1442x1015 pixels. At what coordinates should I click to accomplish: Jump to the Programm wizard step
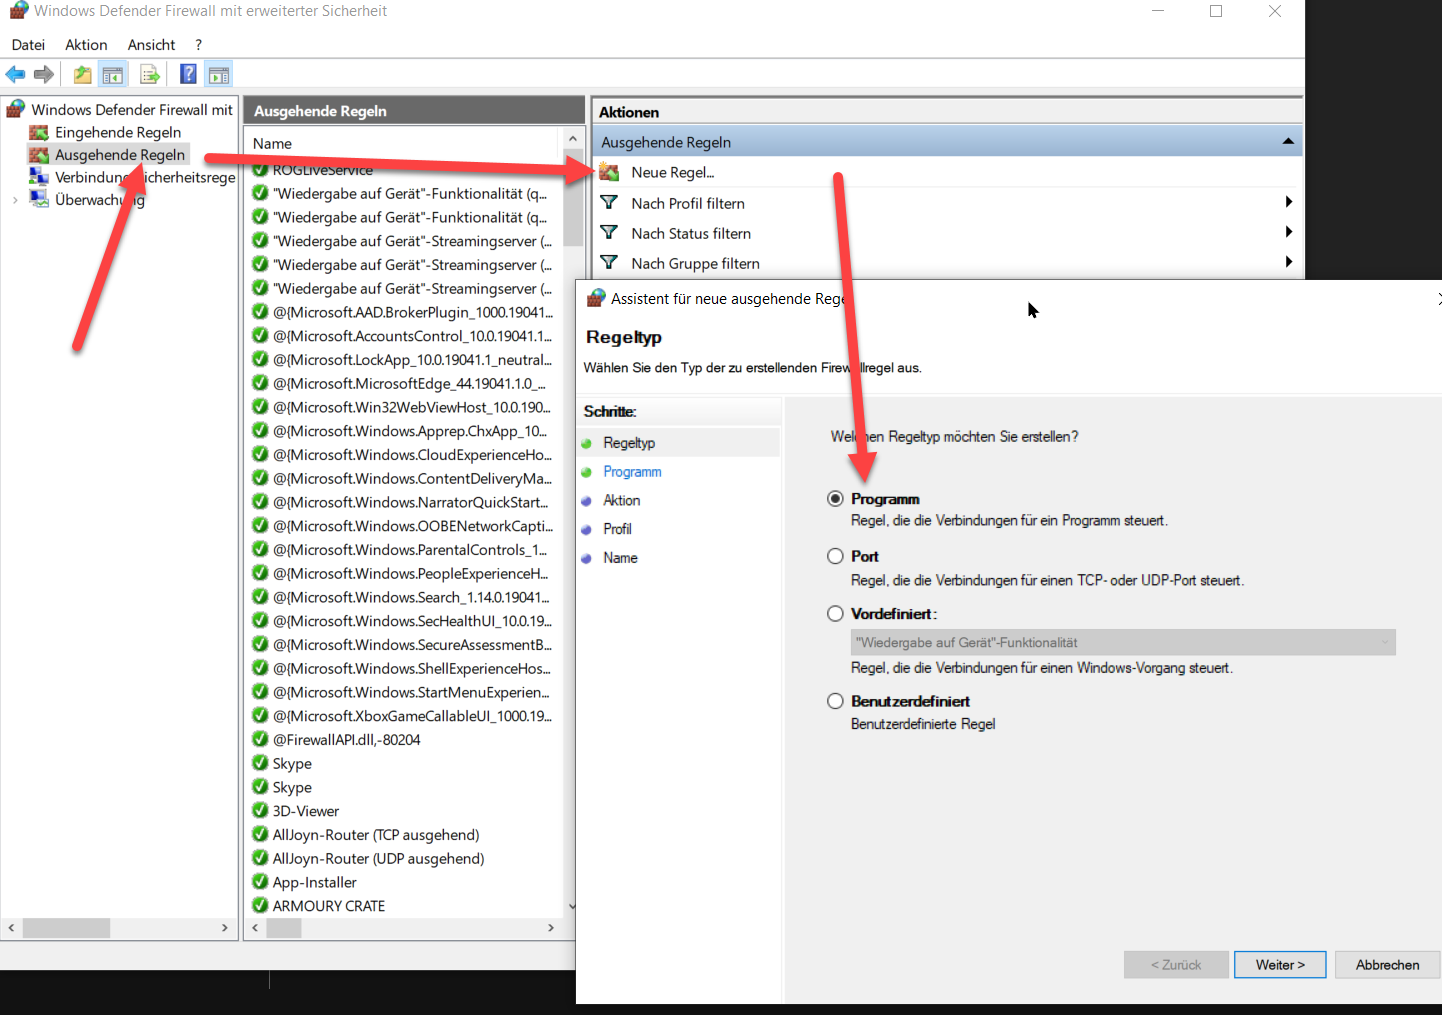click(x=632, y=472)
